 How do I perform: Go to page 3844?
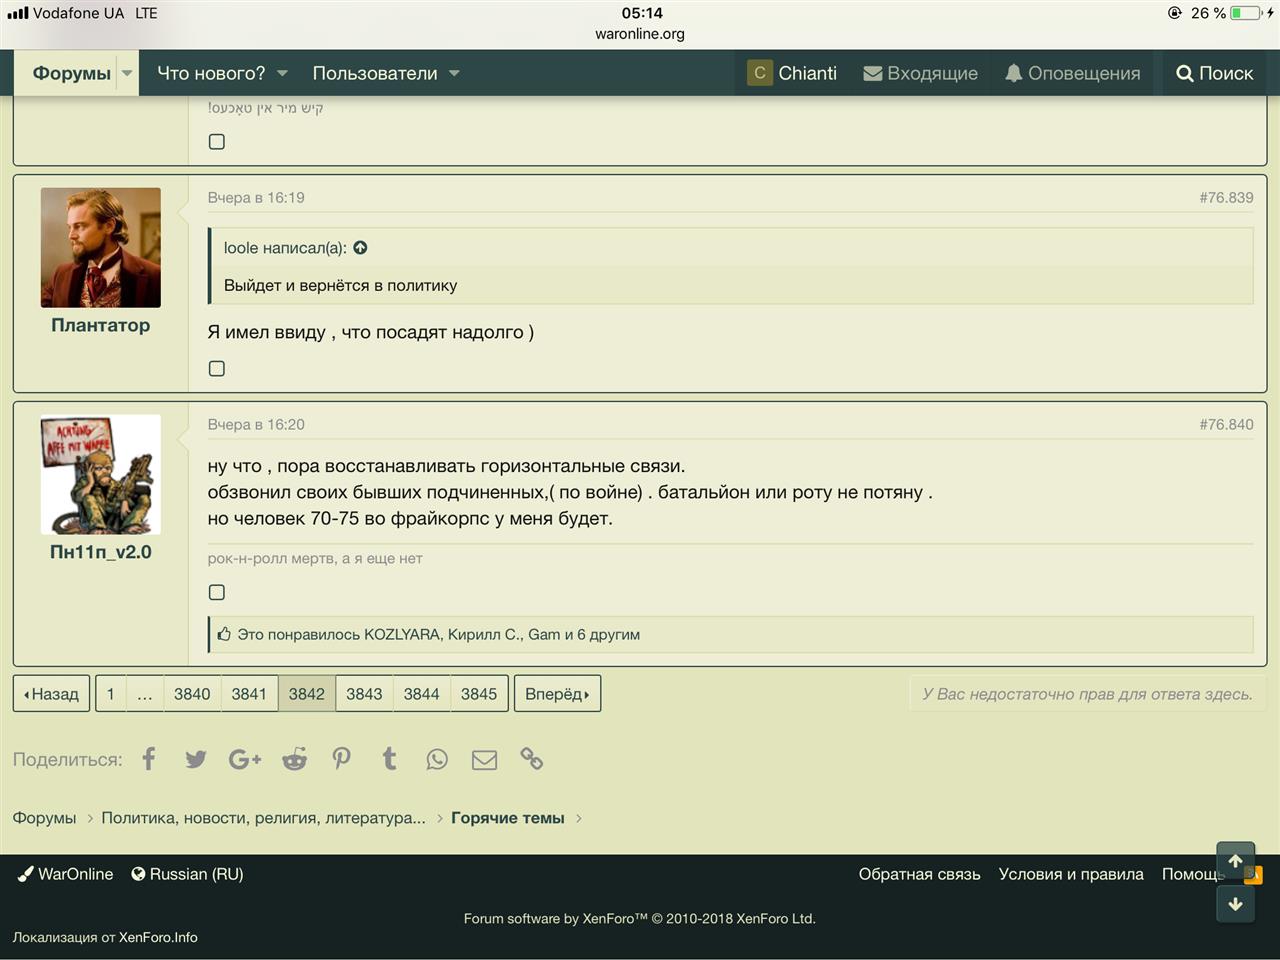pyautogui.click(x=422, y=694)
